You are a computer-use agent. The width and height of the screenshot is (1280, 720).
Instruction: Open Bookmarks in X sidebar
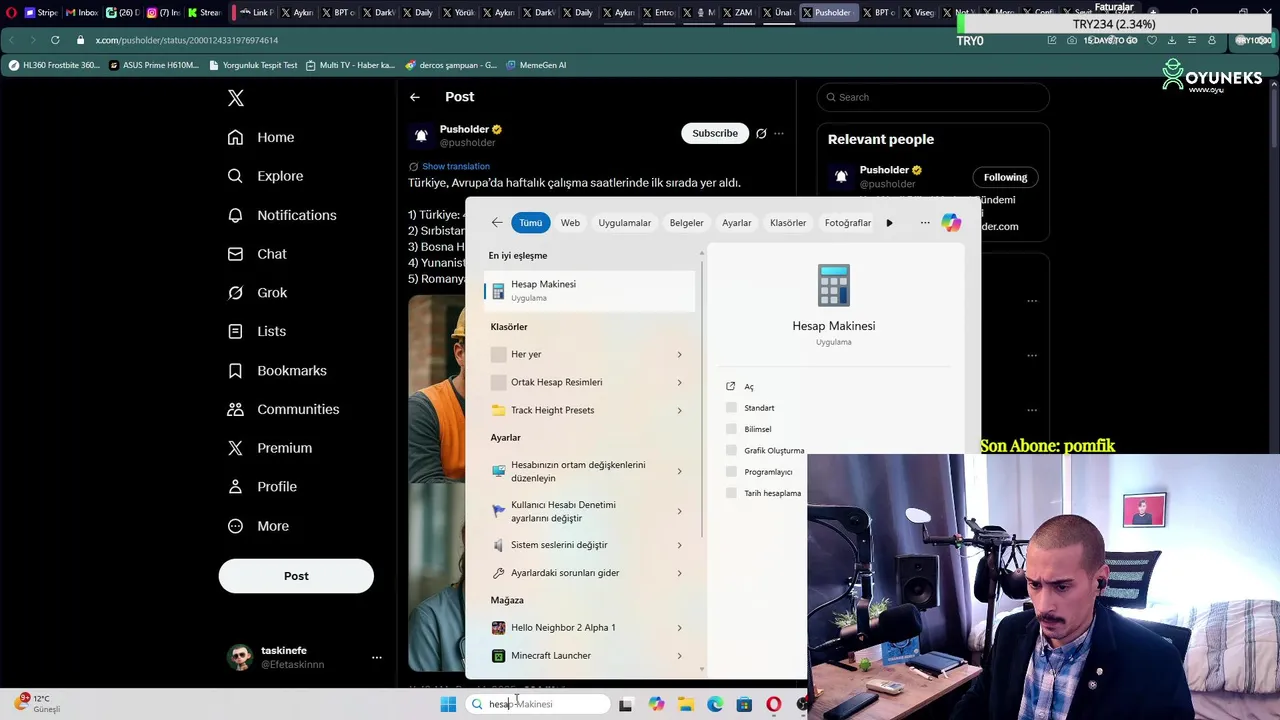point(277,370)
